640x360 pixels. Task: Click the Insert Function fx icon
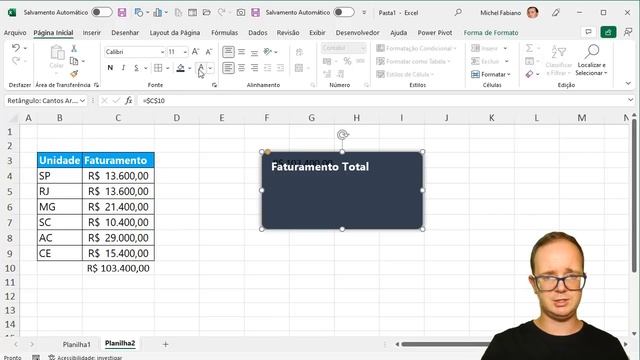(x=129, y=100)
